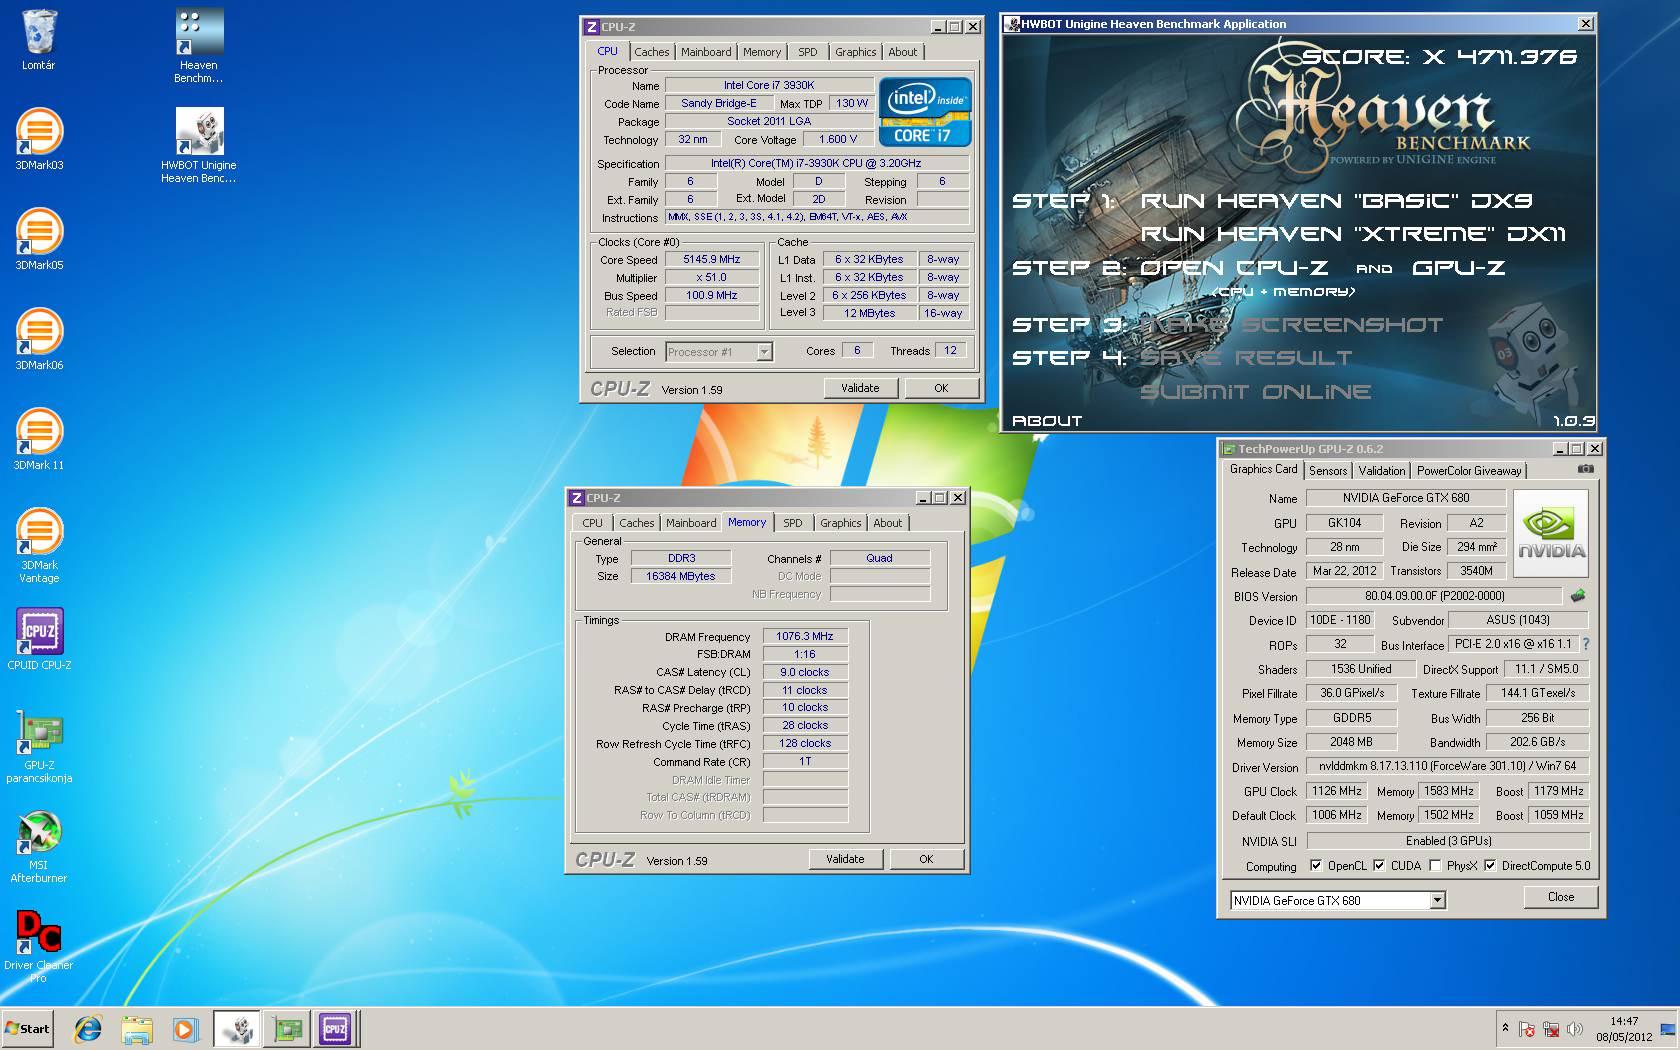Click the GPU Name field NVIDIA GeForce GTX 680
1680x1050 pixels.
pos(1405,498)
